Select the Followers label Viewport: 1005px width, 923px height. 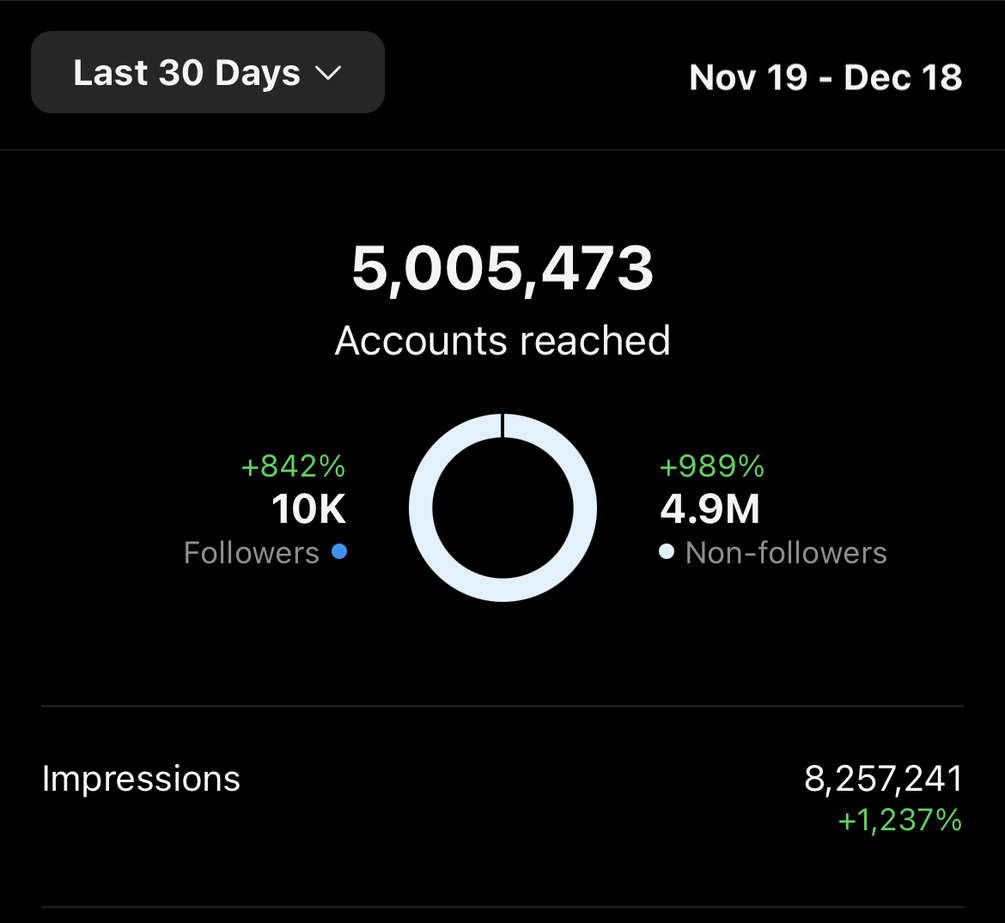(x=251, y=553)
